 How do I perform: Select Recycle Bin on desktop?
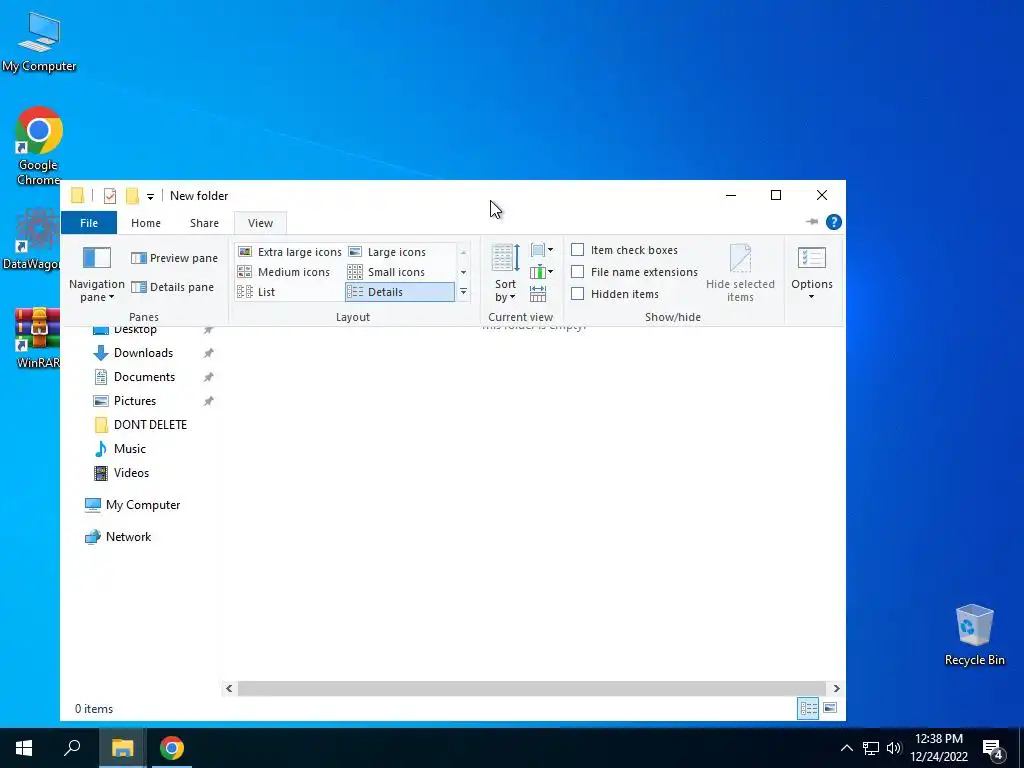pyautogui.click(x=974, y=635)
